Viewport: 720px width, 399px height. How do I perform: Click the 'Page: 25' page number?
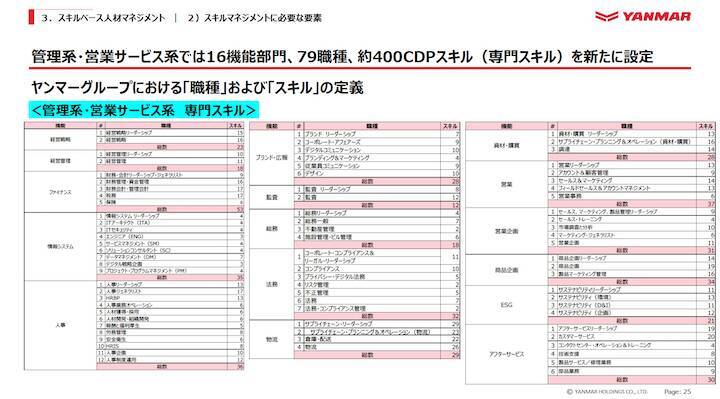677,392
